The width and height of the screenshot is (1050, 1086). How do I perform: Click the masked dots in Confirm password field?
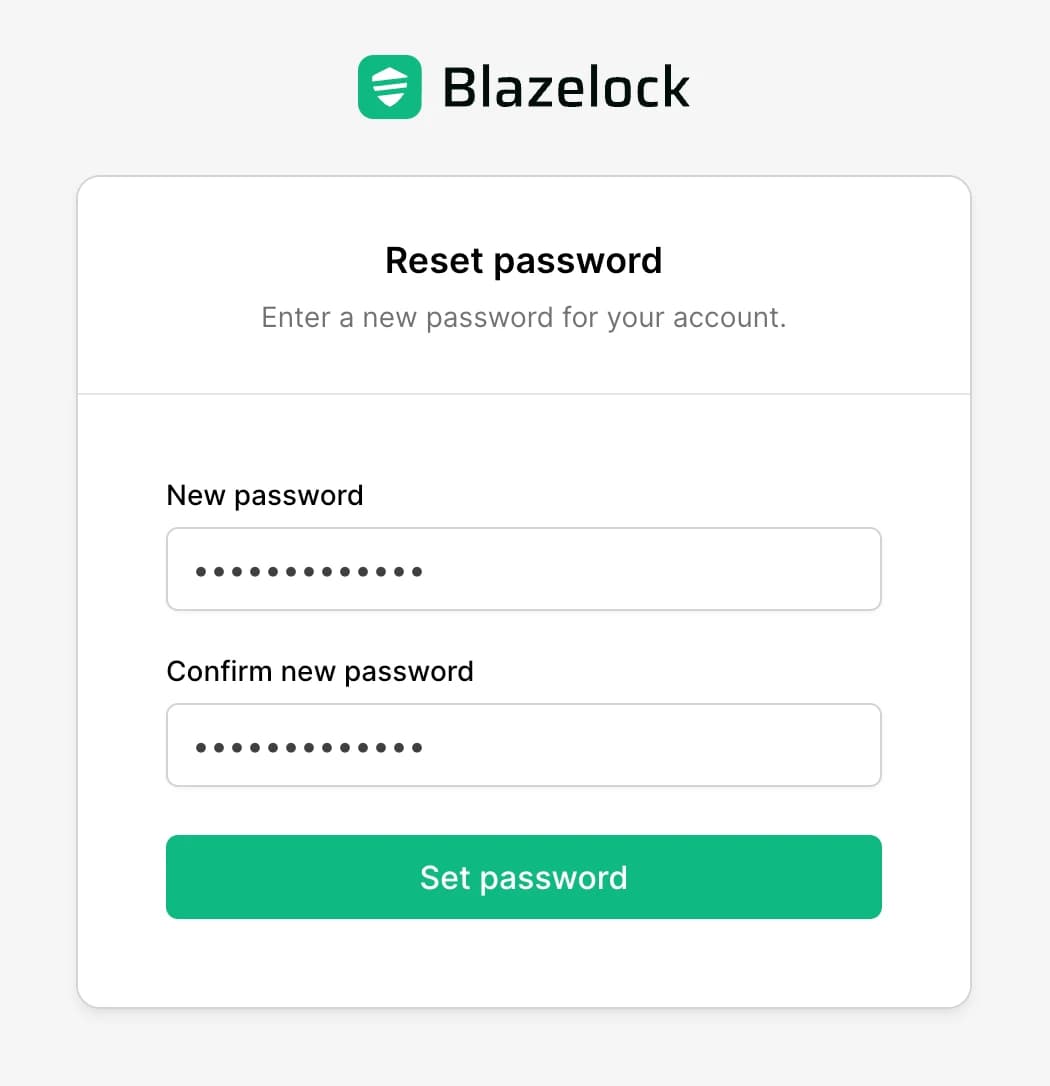pos(307,744)
